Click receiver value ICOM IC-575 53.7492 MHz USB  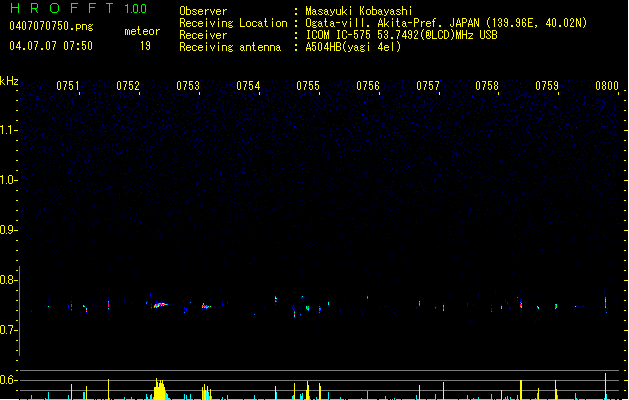coord(401,35)
